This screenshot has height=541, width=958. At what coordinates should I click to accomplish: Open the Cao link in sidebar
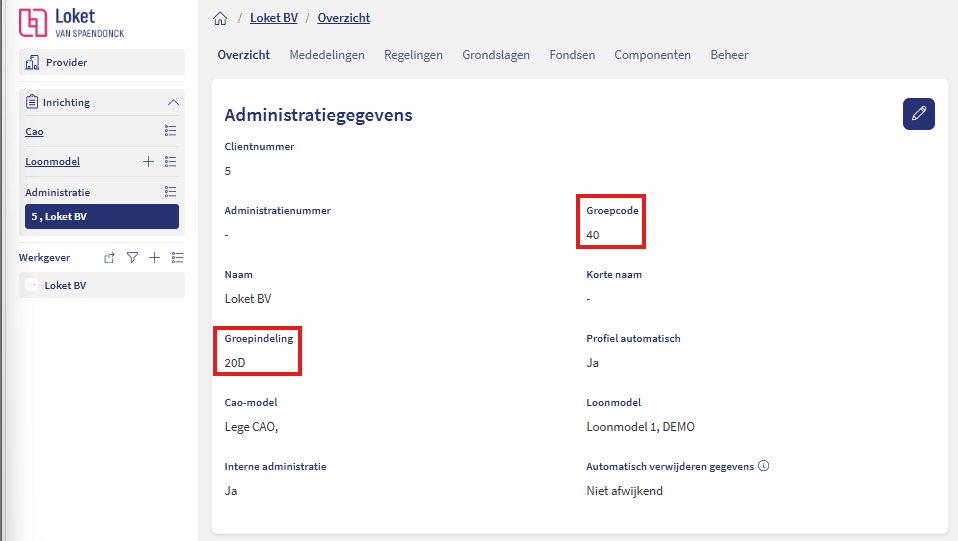point(34,131)
